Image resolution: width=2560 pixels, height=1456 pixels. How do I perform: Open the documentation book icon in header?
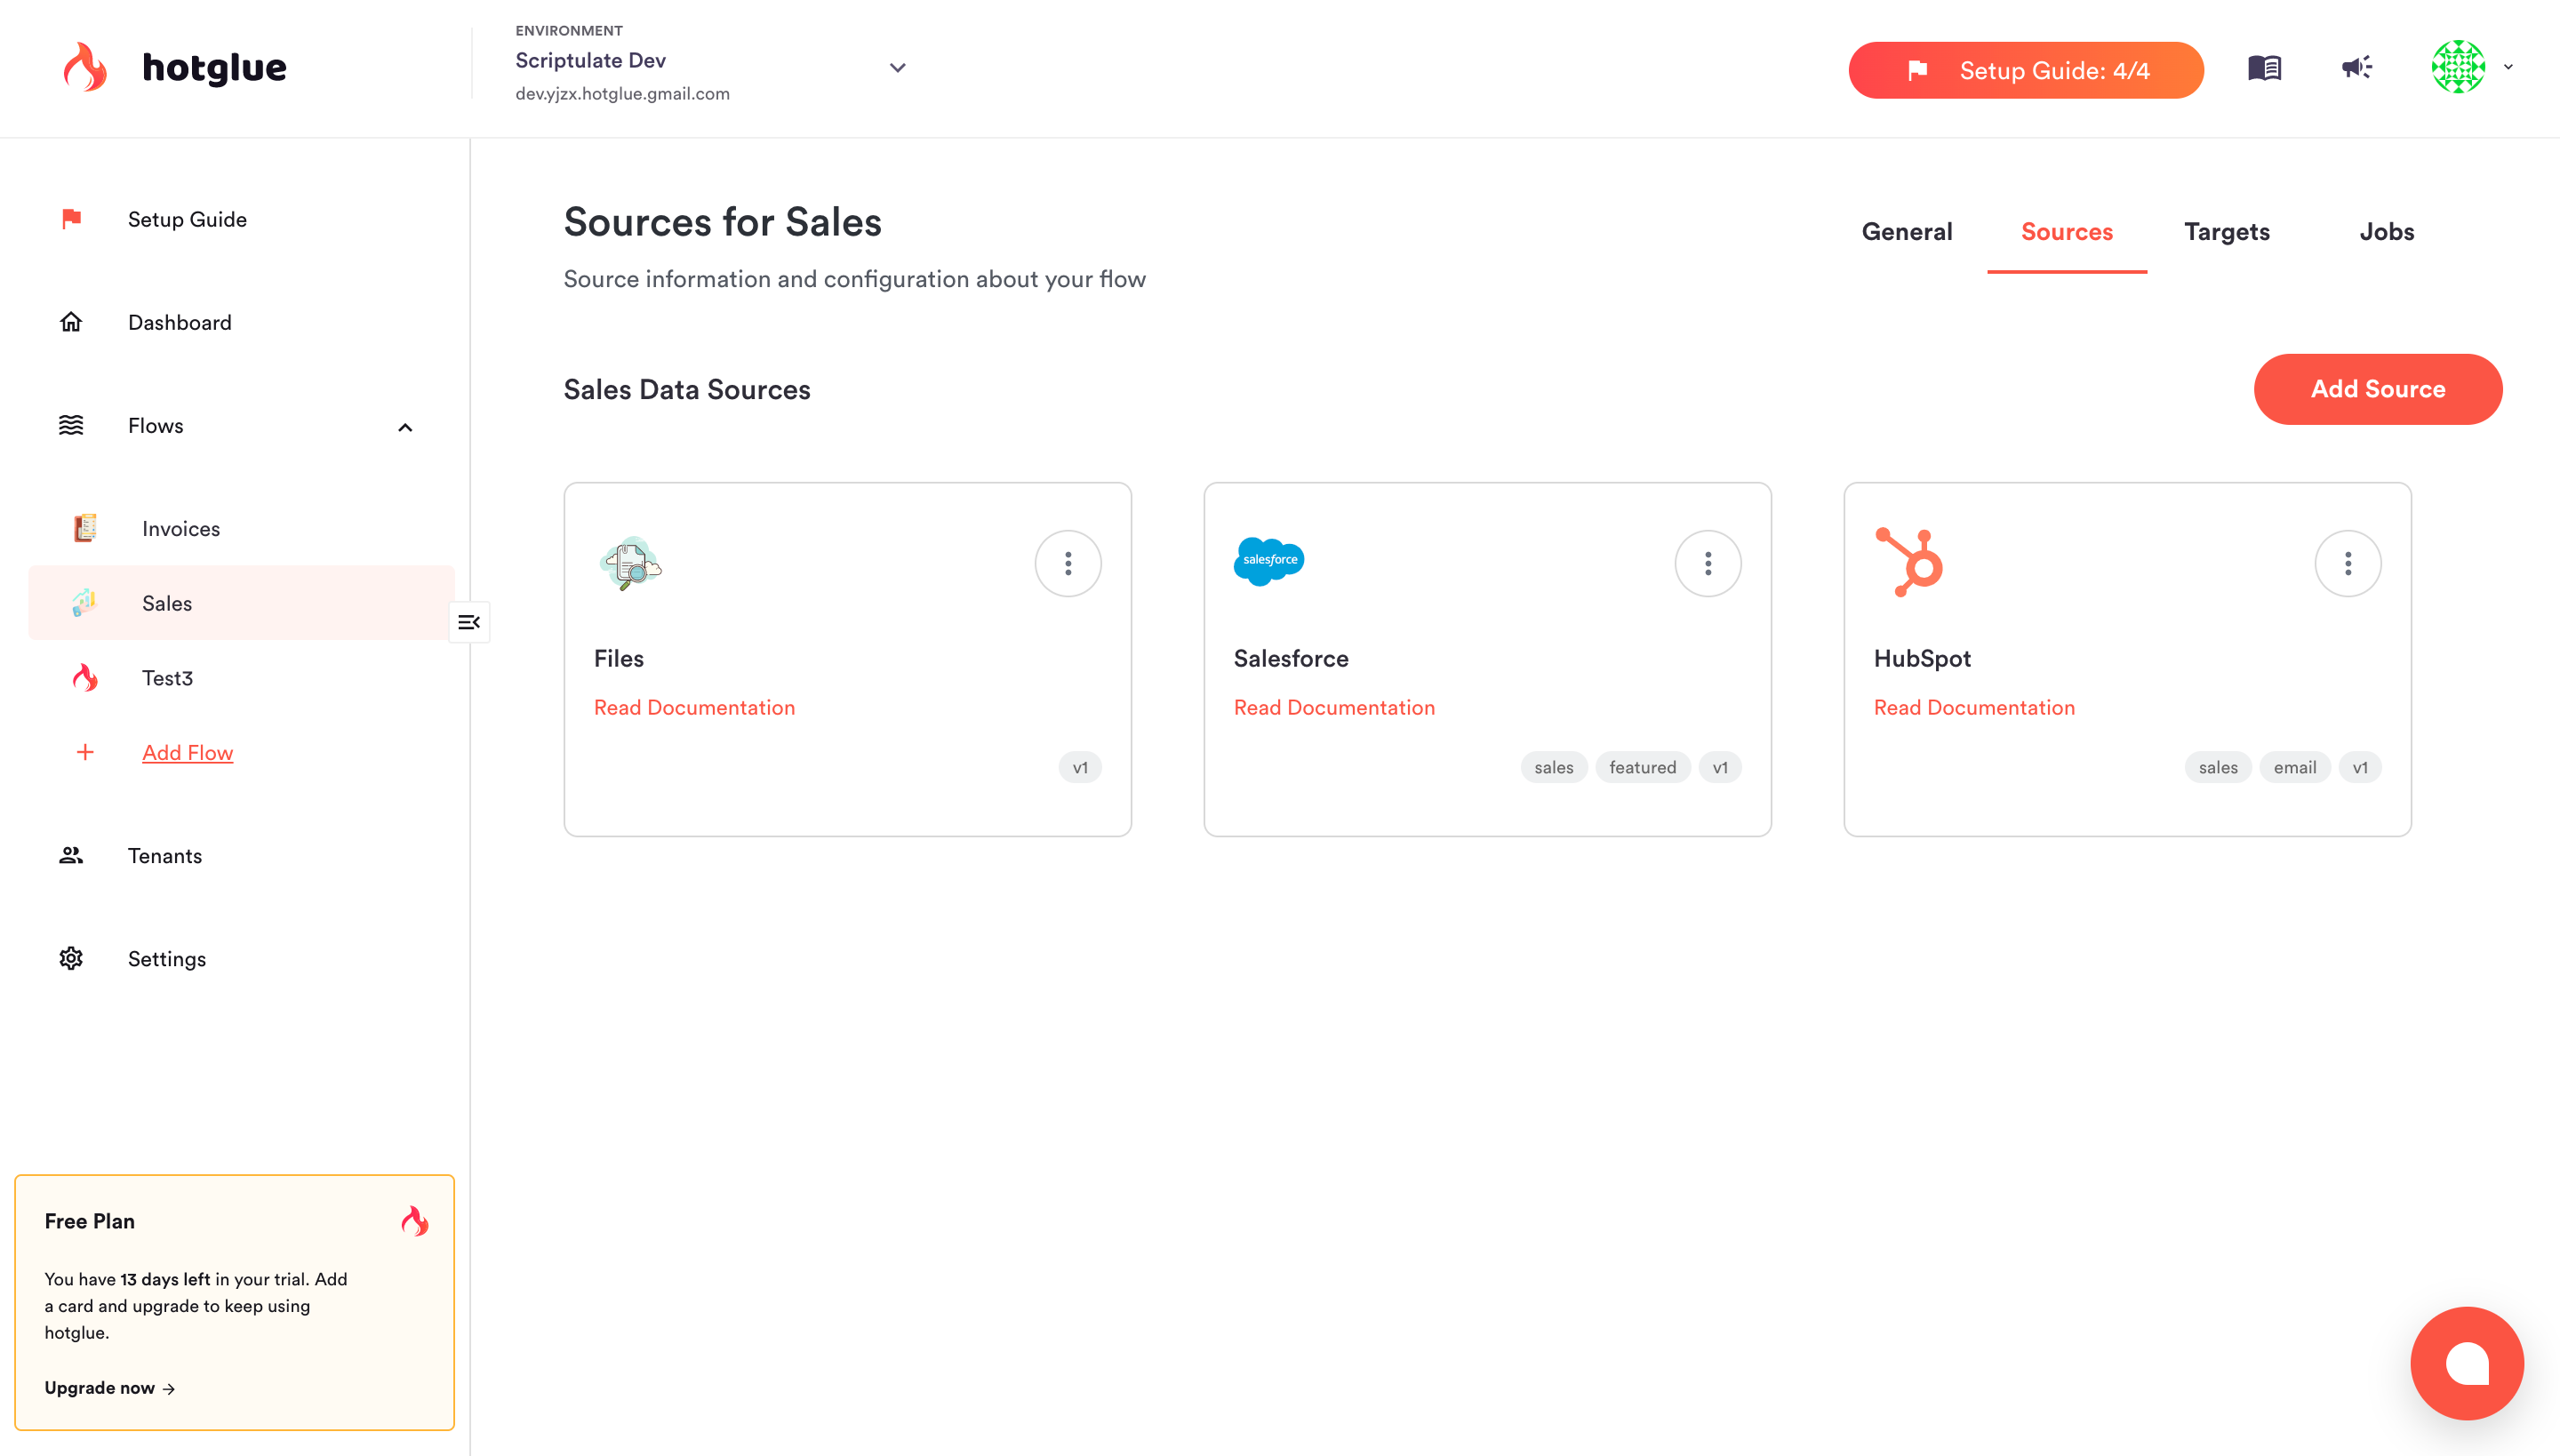click(x=2264, y=68)
